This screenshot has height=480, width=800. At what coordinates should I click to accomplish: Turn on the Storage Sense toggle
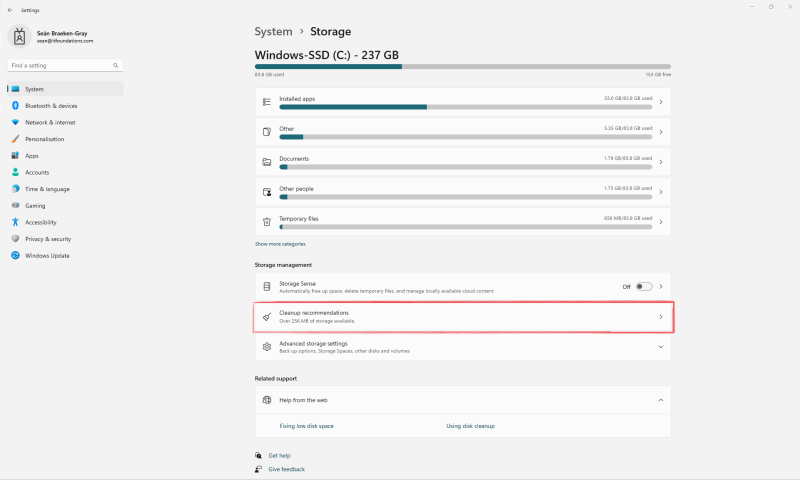643,287
